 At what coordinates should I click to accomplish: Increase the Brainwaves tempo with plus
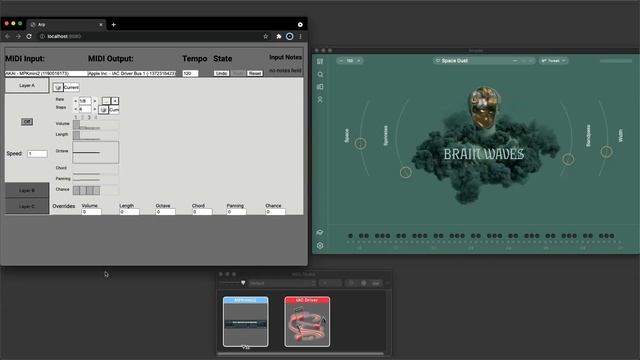(359, 61)
